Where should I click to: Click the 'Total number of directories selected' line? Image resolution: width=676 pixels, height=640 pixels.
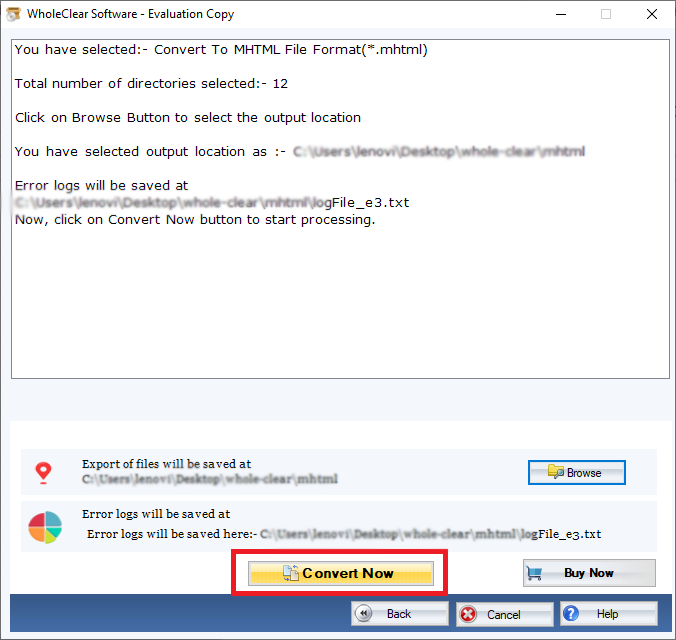(x=151, y=84)
